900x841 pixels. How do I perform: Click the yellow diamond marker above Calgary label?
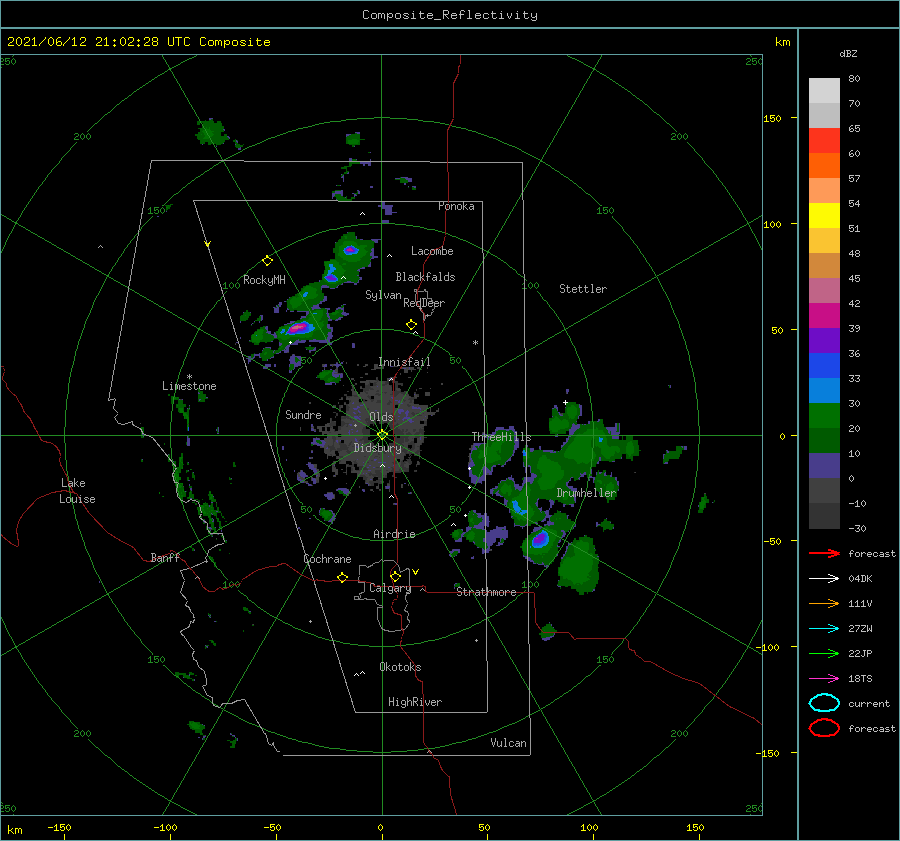tap(395, 576)
